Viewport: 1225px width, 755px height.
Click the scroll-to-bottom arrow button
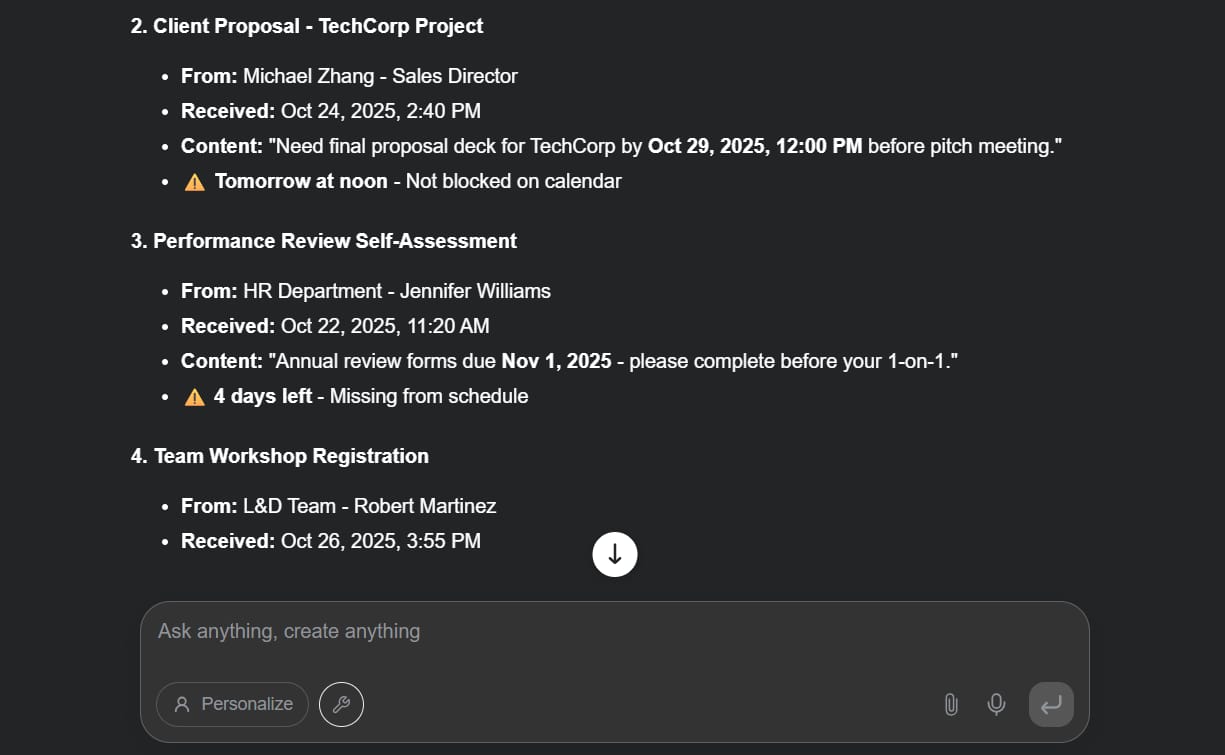click(x=615, y=554)
